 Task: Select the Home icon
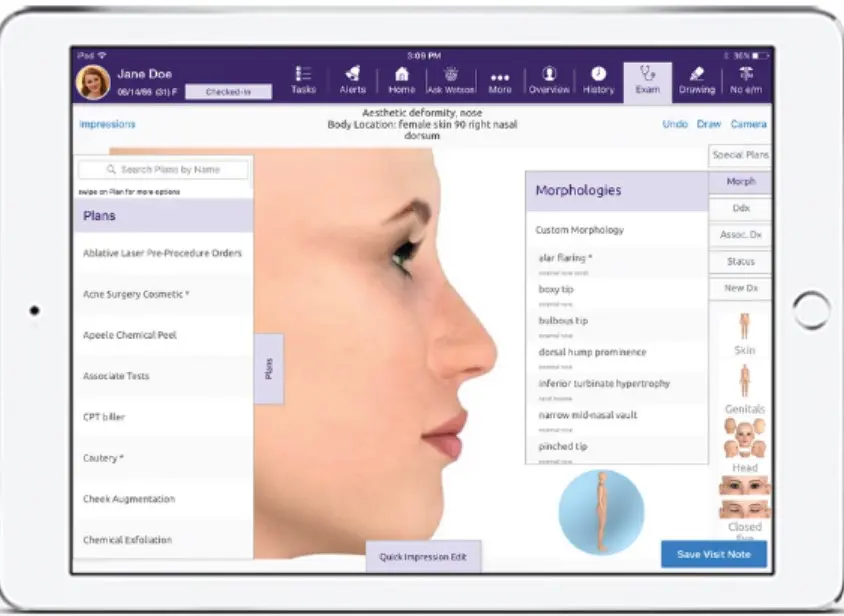[x=401, y=80]
